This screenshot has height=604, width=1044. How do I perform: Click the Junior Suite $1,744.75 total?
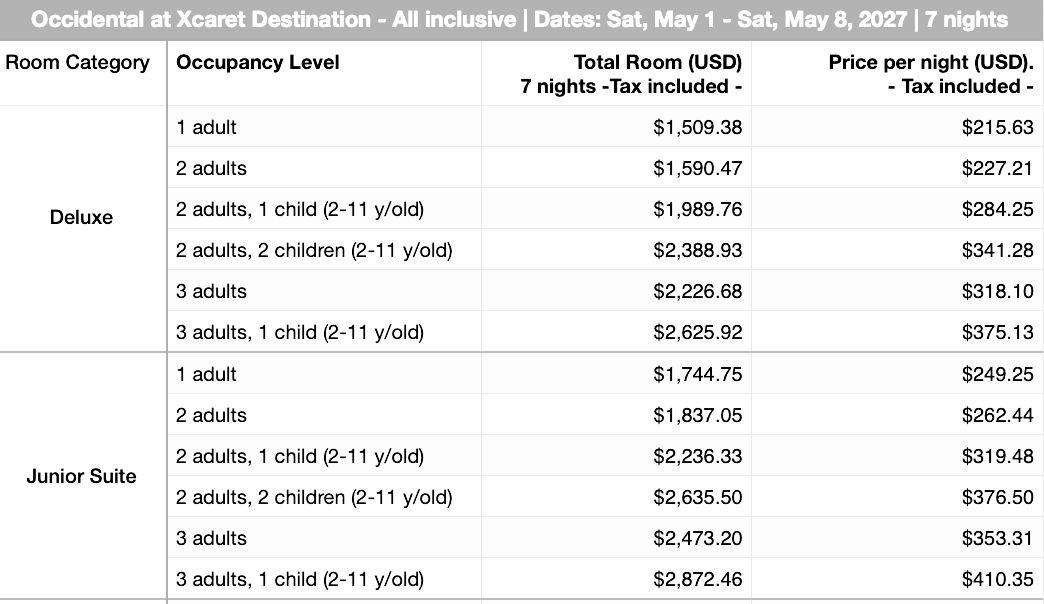[617, 374]
